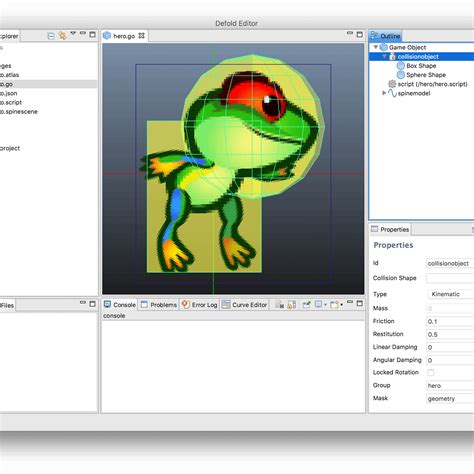474x474 pixels.
Task: Click the Box Shape circle icon
Action: point(401,66)
